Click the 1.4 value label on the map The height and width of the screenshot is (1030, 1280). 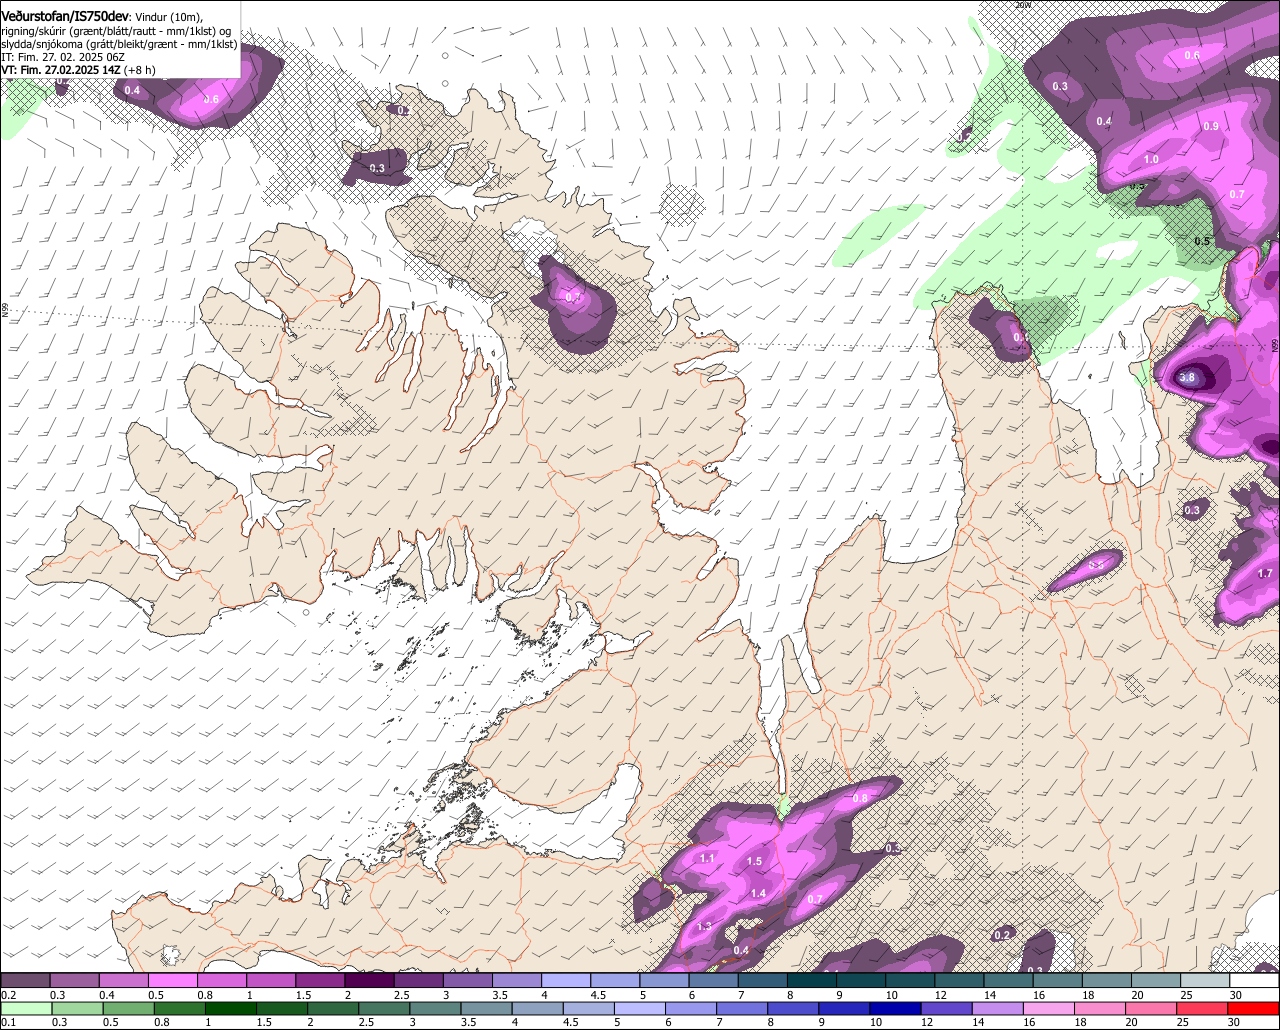[x=758, y=894]
